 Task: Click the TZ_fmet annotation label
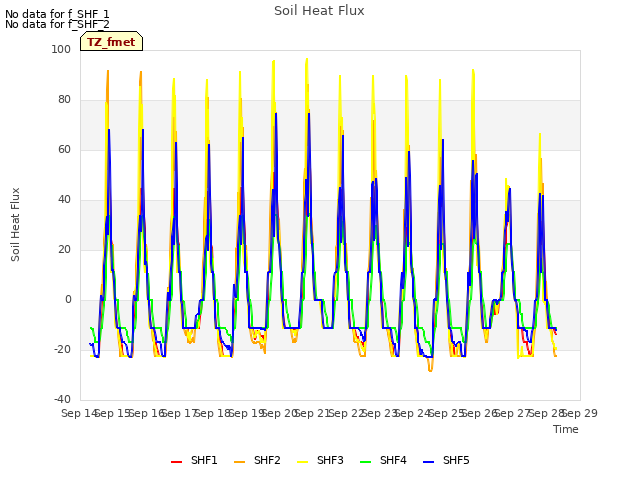[111, 42]
